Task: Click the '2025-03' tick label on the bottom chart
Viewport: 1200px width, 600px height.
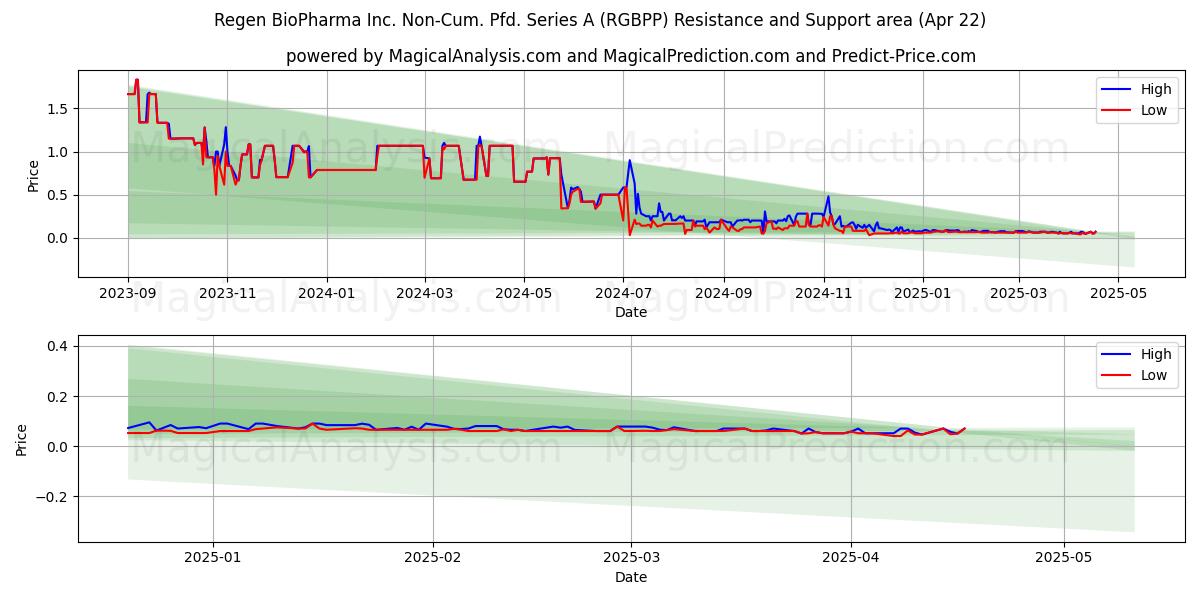Action: (631, 558)
